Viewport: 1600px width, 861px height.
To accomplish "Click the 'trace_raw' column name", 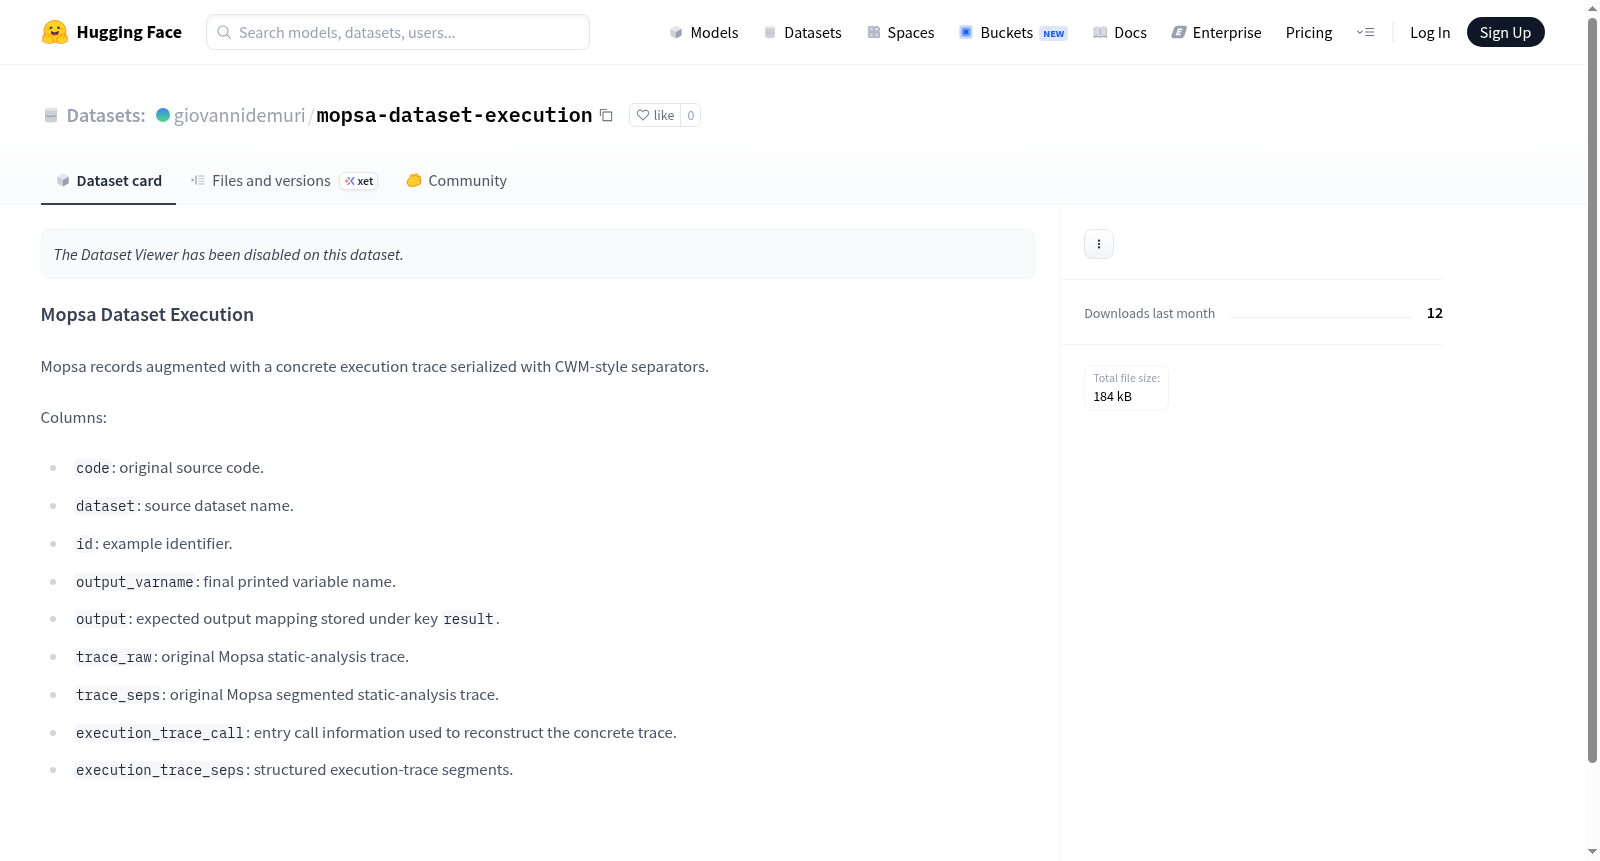I will pyautogui.click(x=114, y=657).
